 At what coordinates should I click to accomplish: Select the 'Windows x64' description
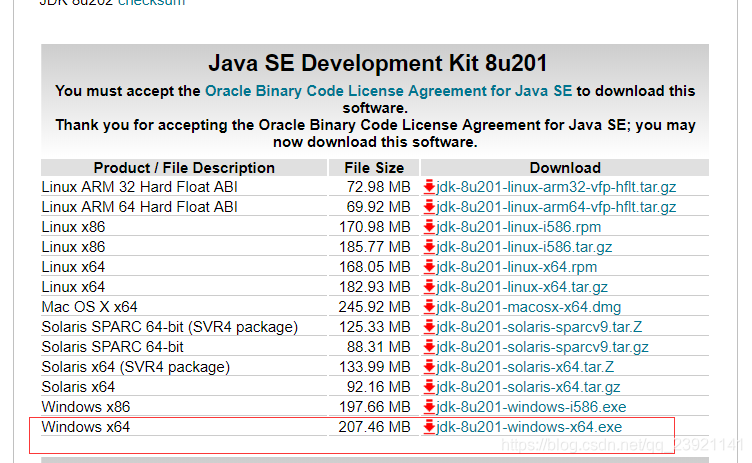(x=86, y=427)
